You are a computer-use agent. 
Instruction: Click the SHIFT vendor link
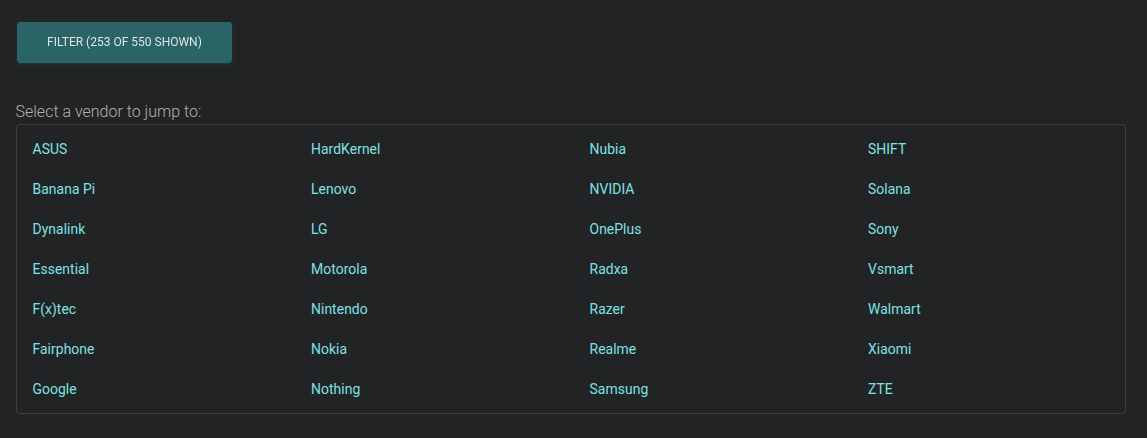887,149
